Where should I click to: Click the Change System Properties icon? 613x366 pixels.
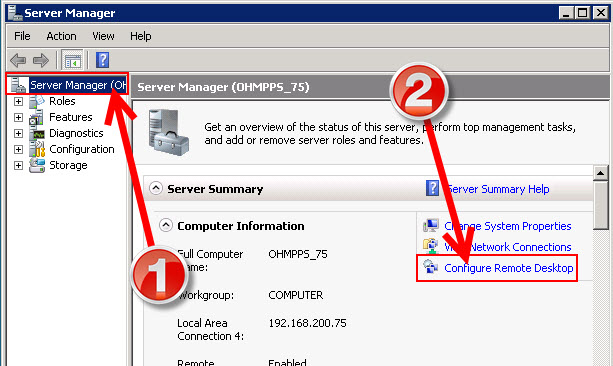[431, 226]
